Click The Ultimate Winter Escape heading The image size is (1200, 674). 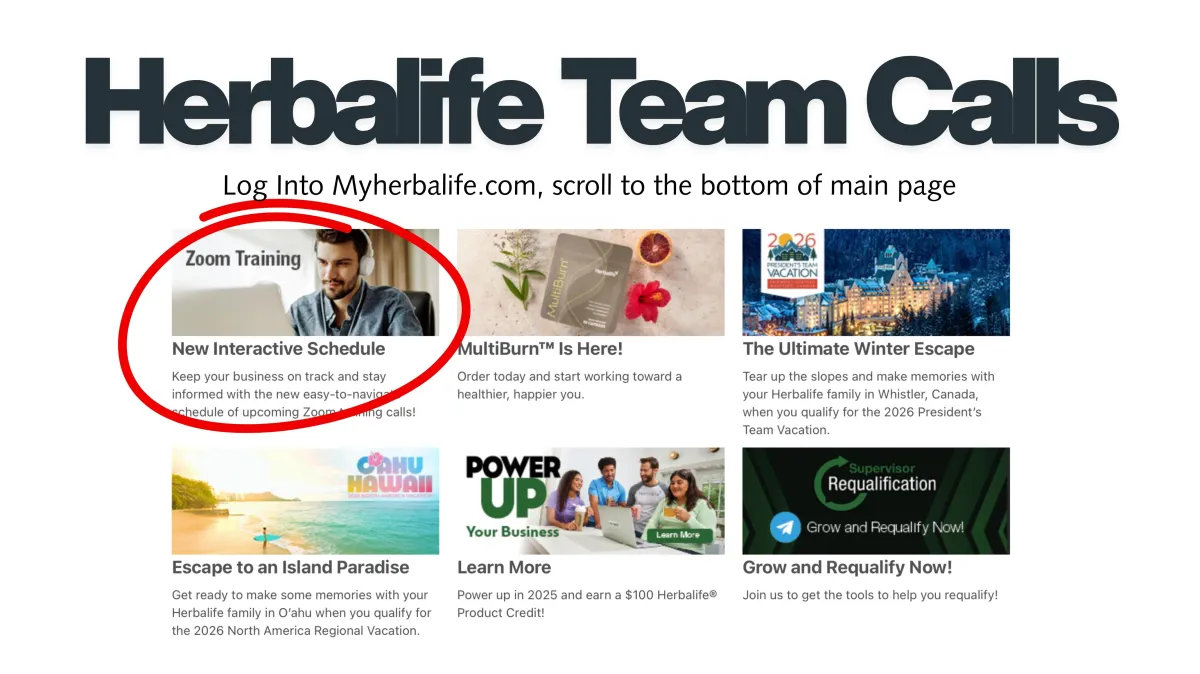[x=858, y=349]
